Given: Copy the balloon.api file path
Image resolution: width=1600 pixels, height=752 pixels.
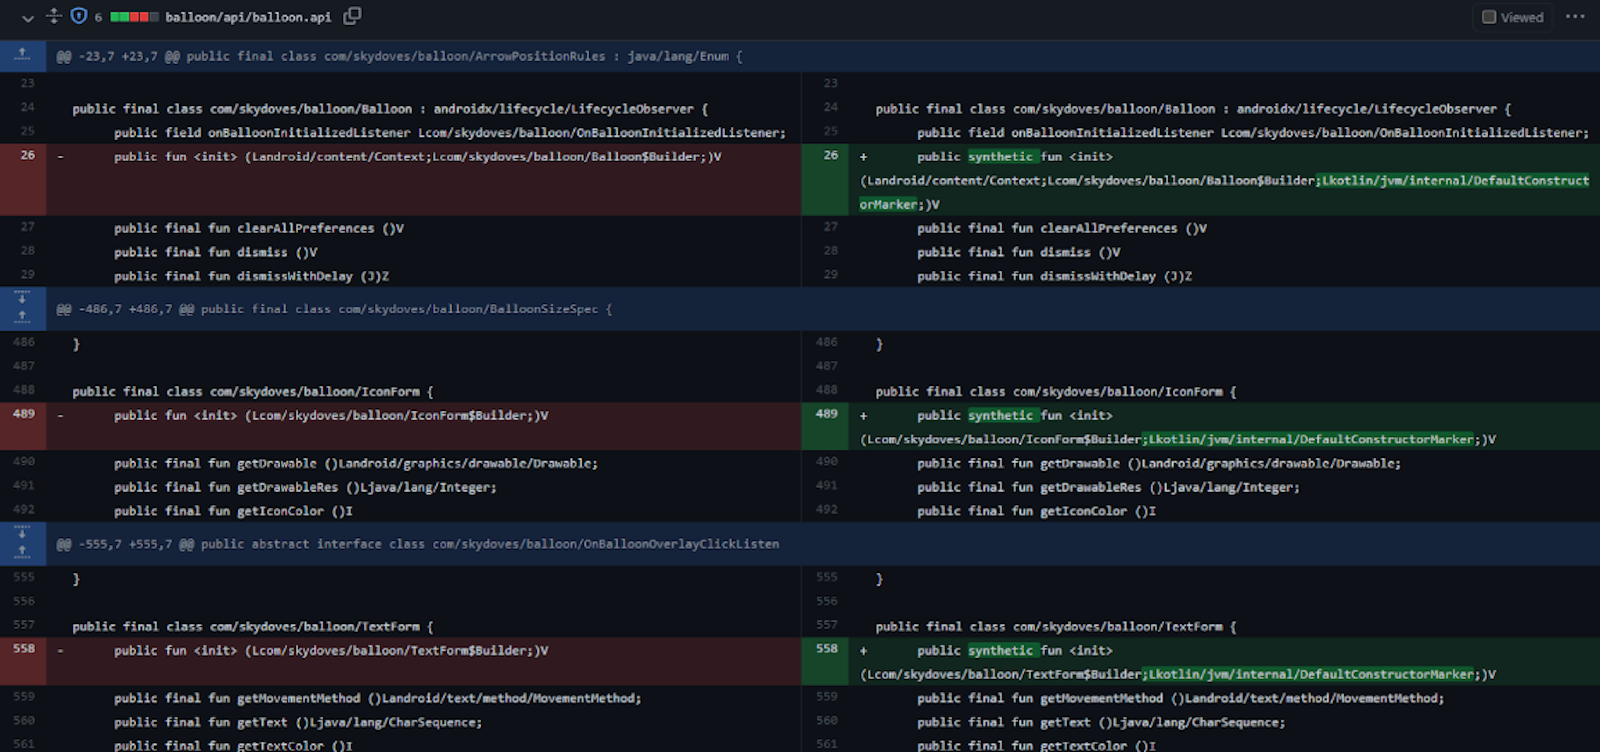Looking at the screenshot, I should click(352, 16).
